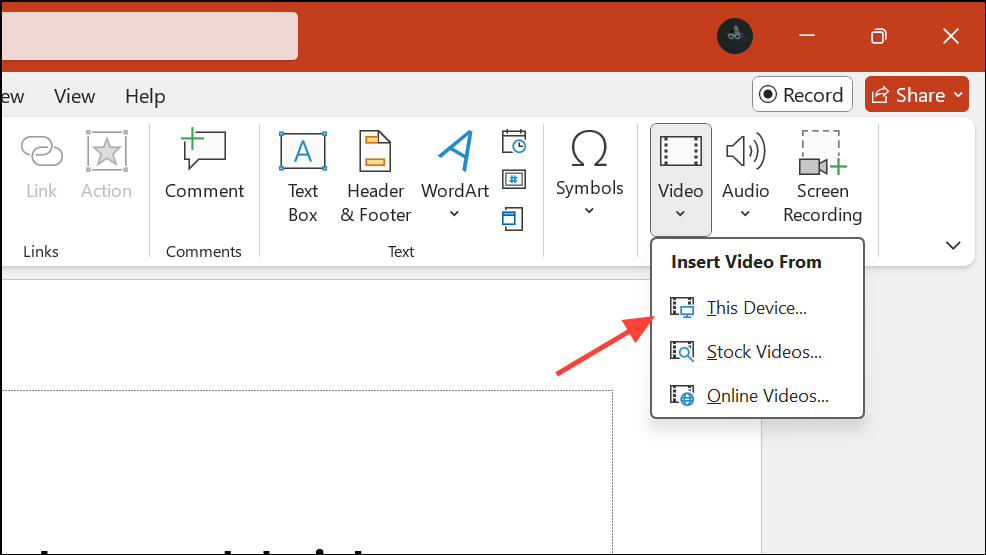Choose This Device... video option
Image resolution: width=986 pixels, height=555 pixels.
(x=756, y=308)
